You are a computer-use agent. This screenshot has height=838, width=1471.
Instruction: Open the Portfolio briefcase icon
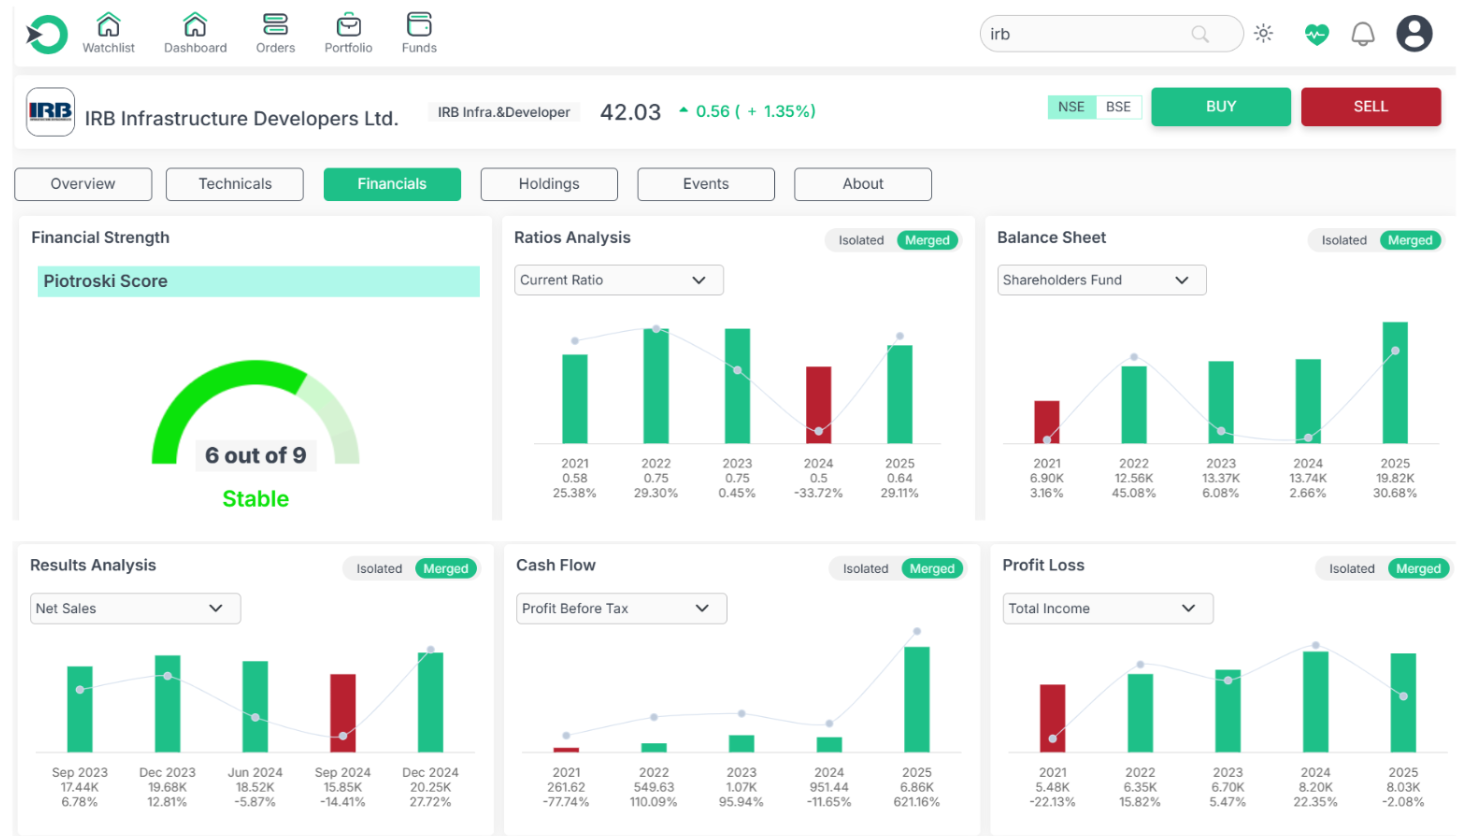pos(348,26)
